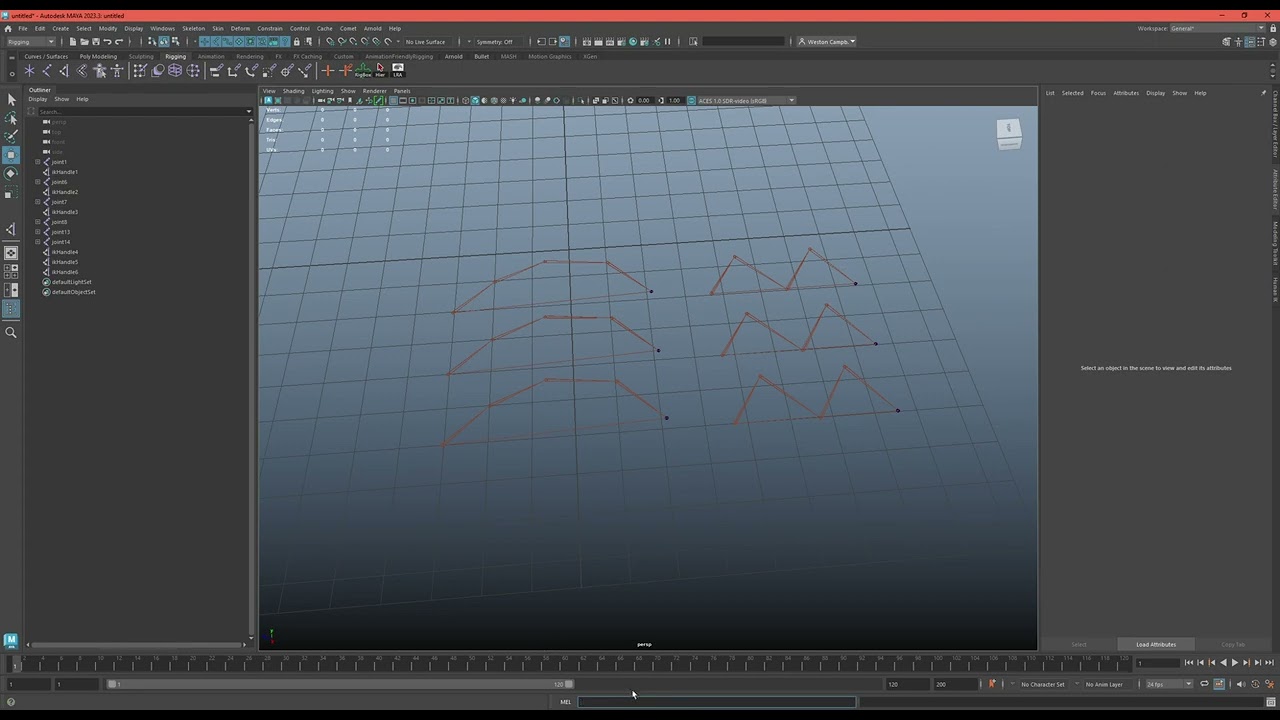The width and height of the screenshot is (1280, 720).
Task: Activate the Paint selection tool
Action: point(11,136)
